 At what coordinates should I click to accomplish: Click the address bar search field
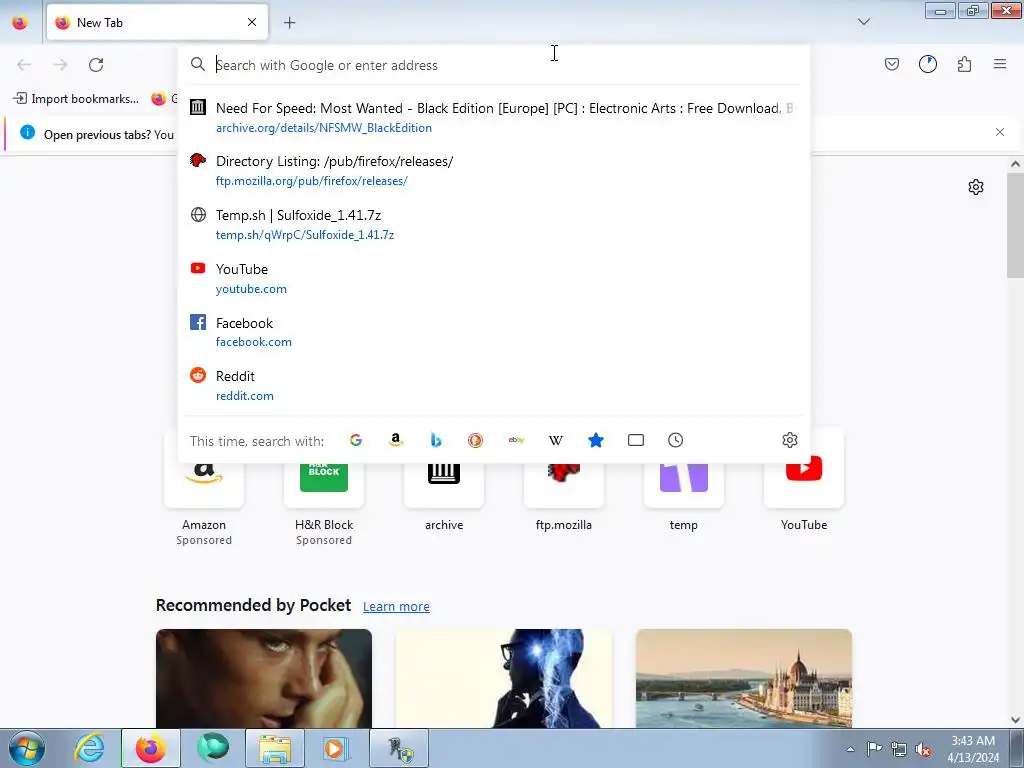(x=494, y=65)
